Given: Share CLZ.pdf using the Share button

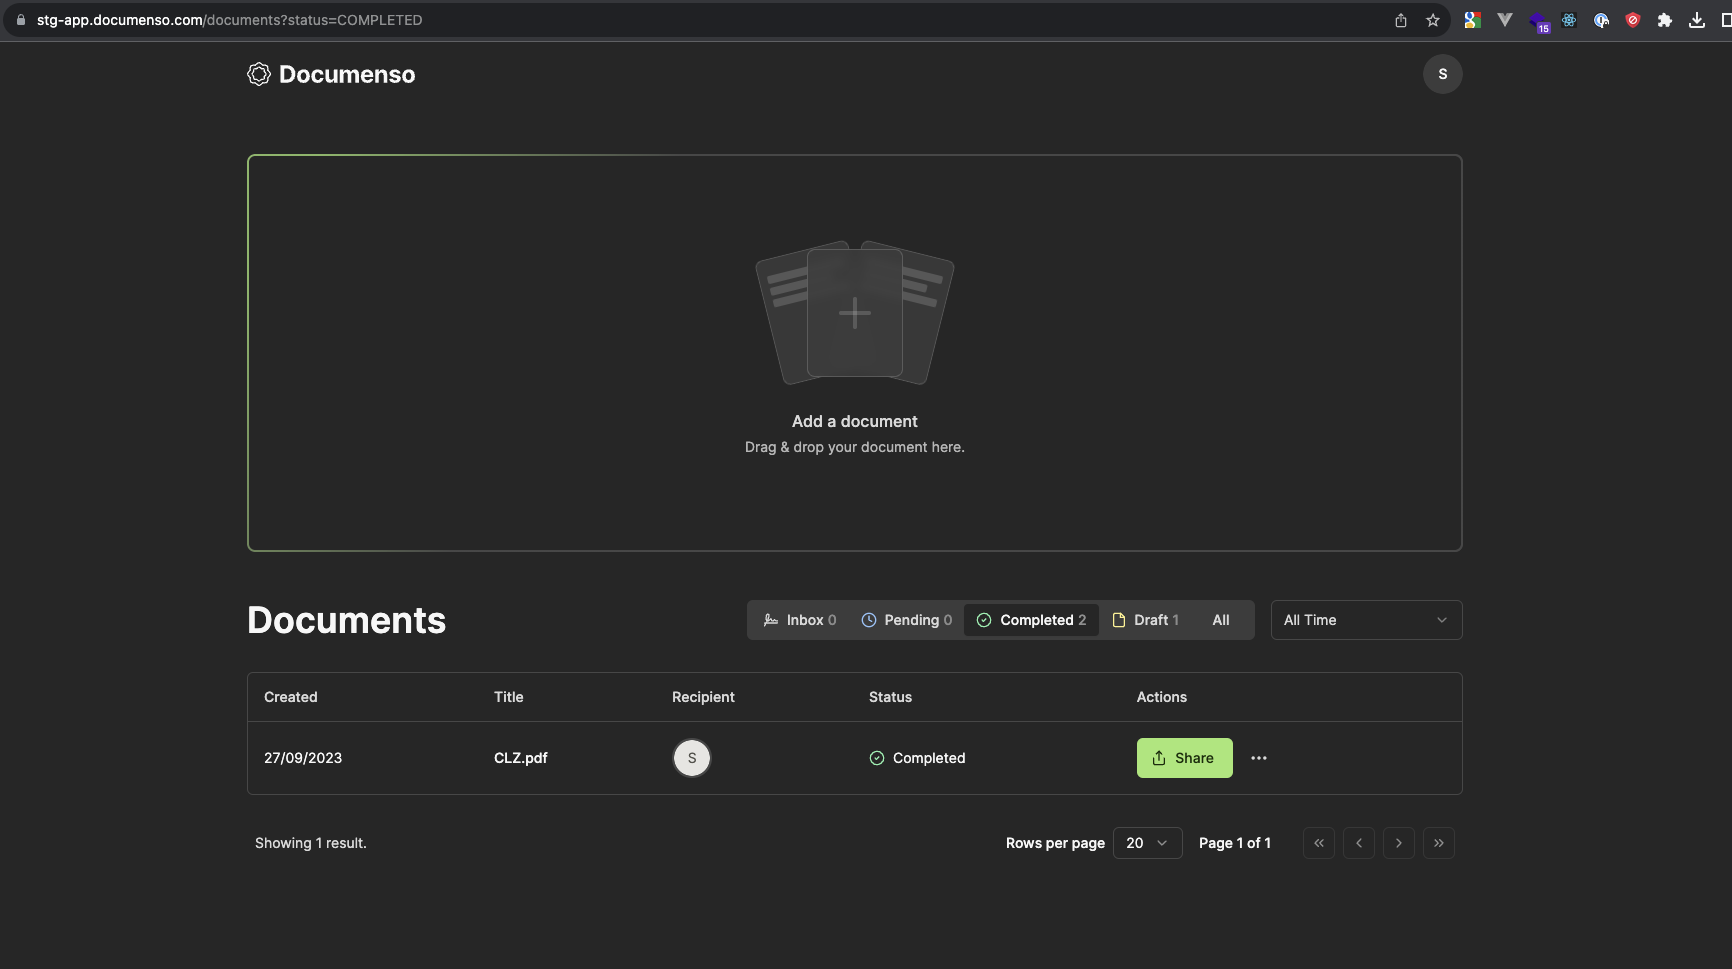Looking at the screenshot, I should tap(1184, 758).
